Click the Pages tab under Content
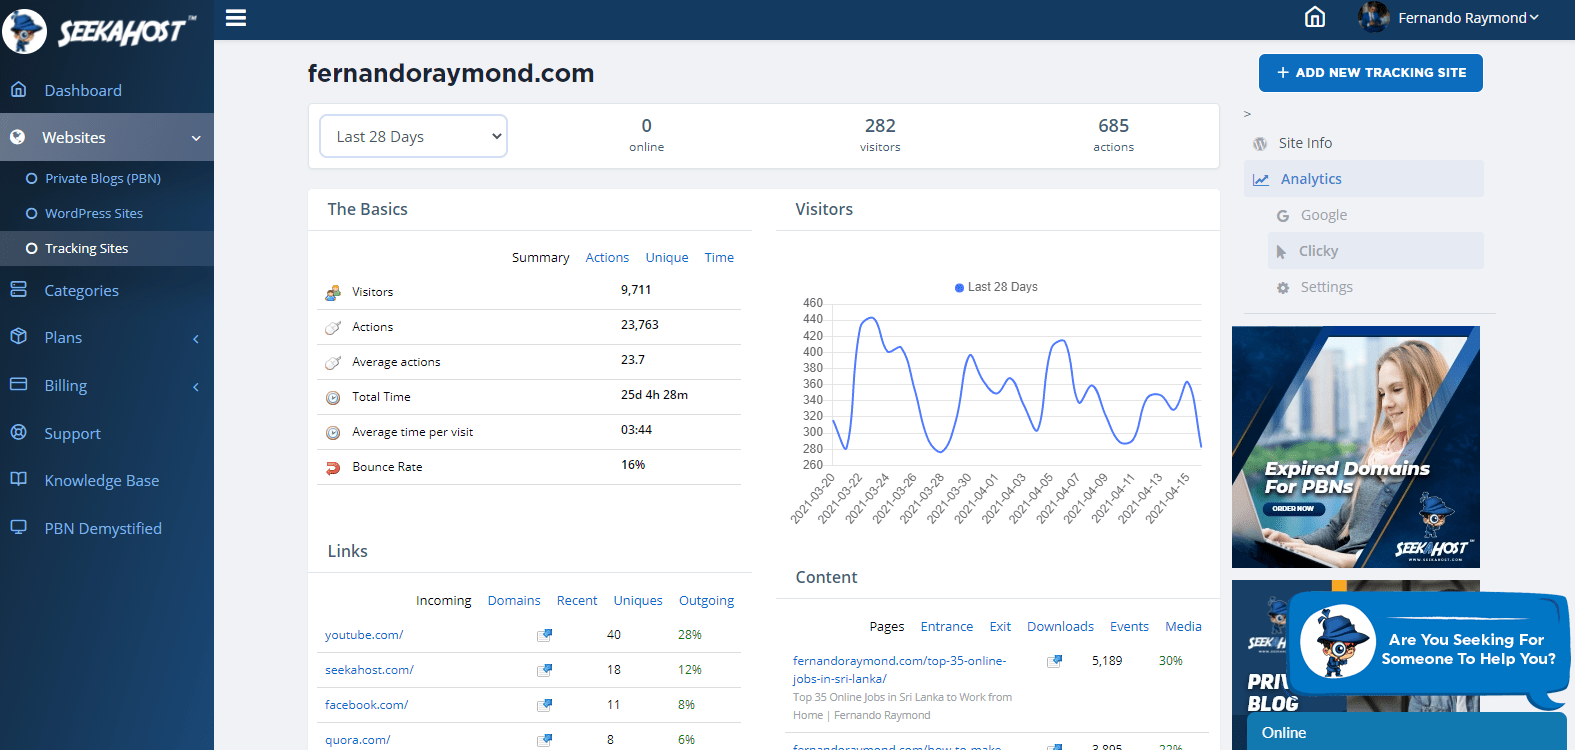1575x750 pixels. (886, 626)
